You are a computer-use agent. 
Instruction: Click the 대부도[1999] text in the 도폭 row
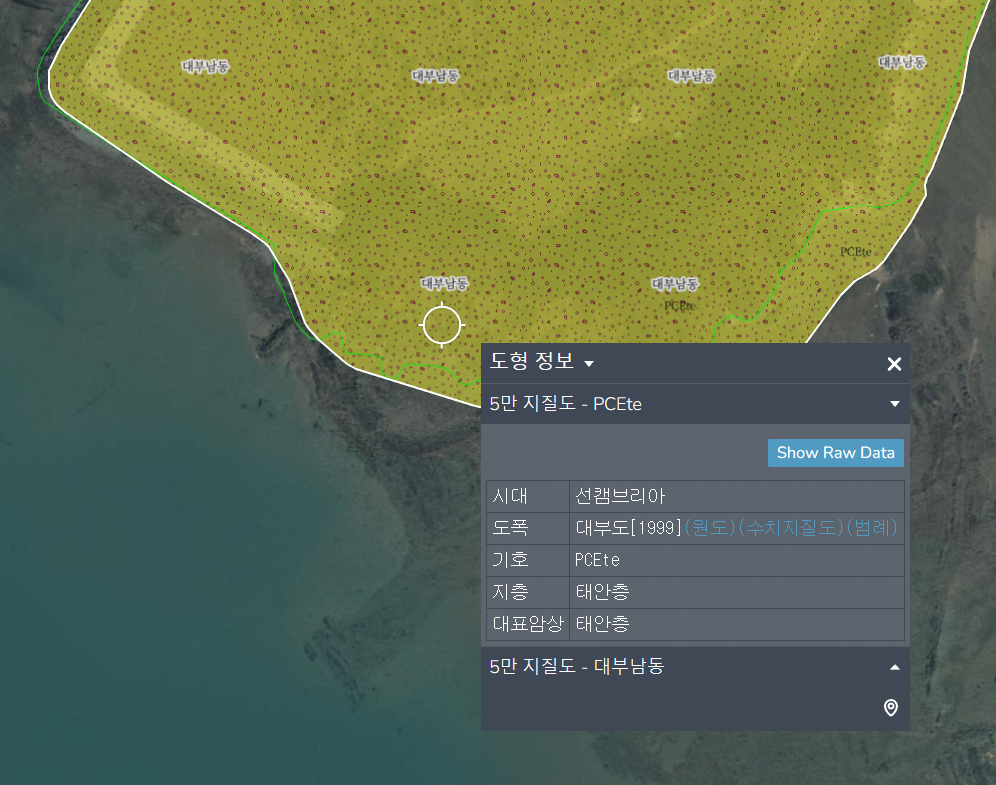coord(629,528)
